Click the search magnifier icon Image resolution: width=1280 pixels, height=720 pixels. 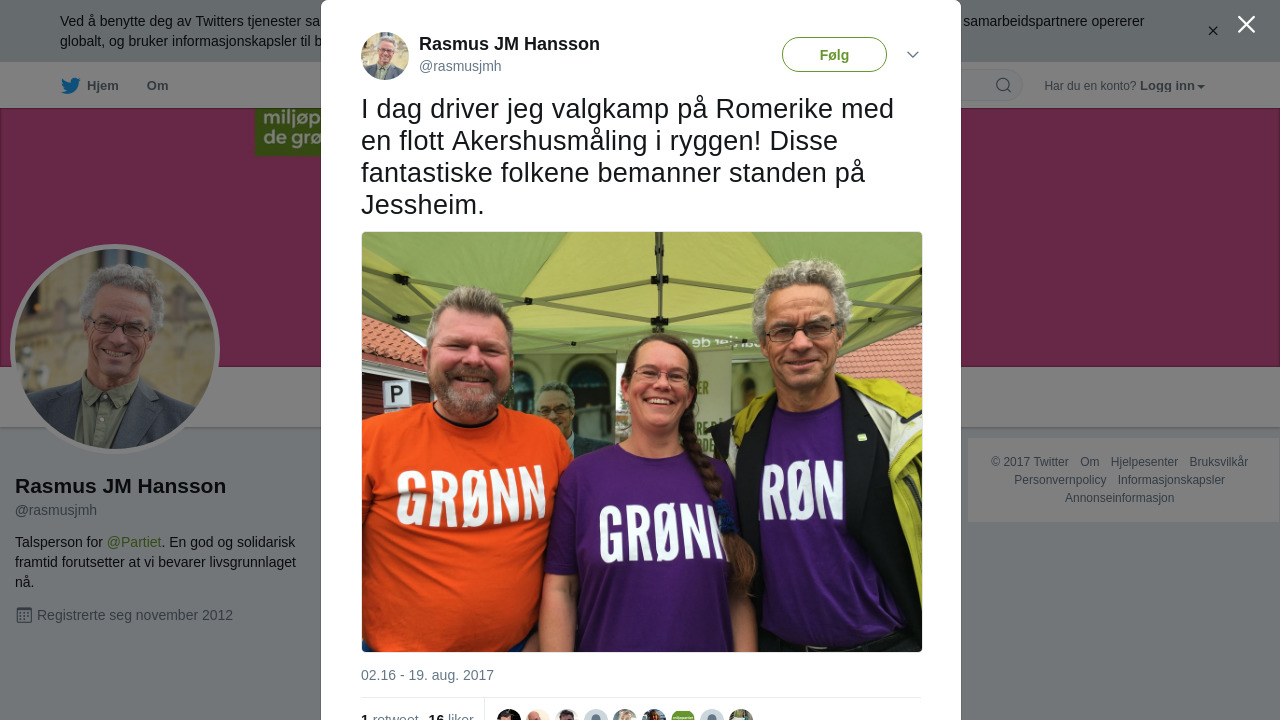click(1003, 85)
